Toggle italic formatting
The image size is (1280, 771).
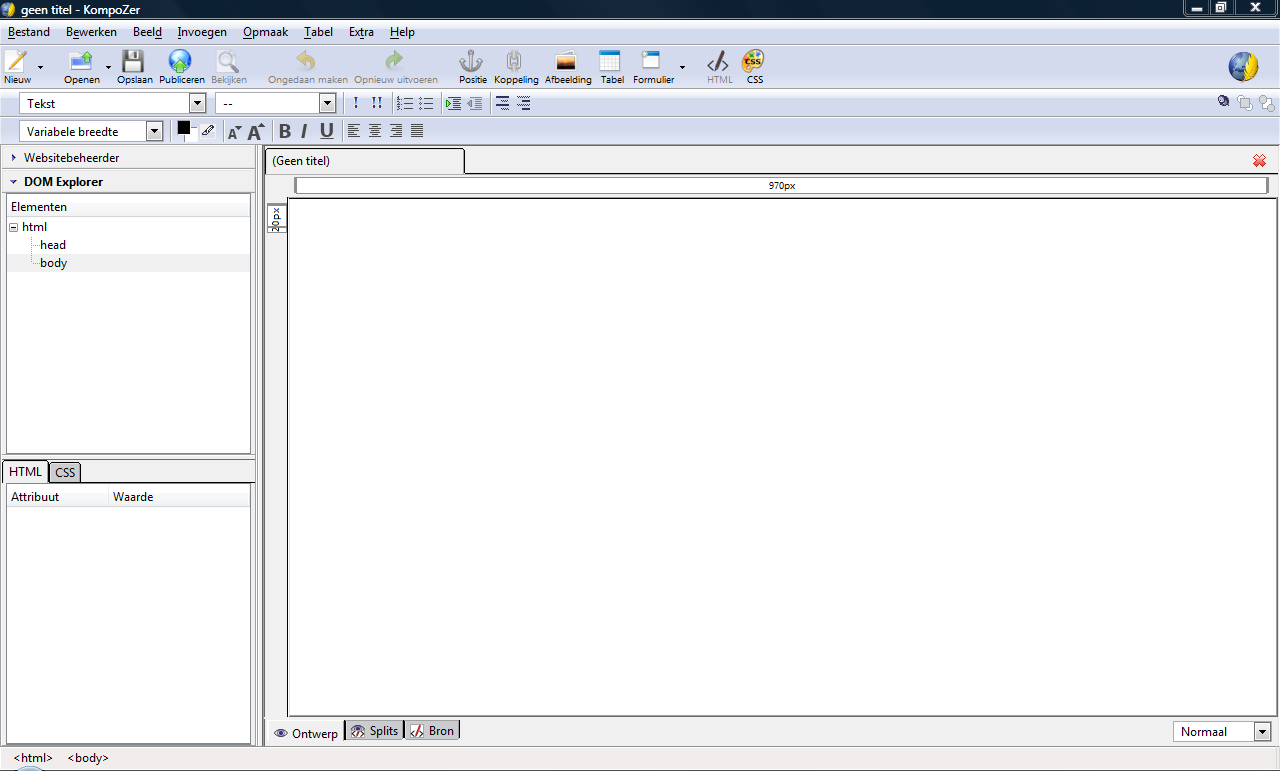304,131
